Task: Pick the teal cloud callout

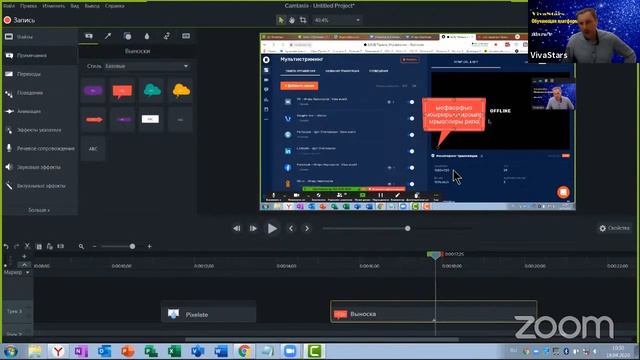Action: point(151,91)
